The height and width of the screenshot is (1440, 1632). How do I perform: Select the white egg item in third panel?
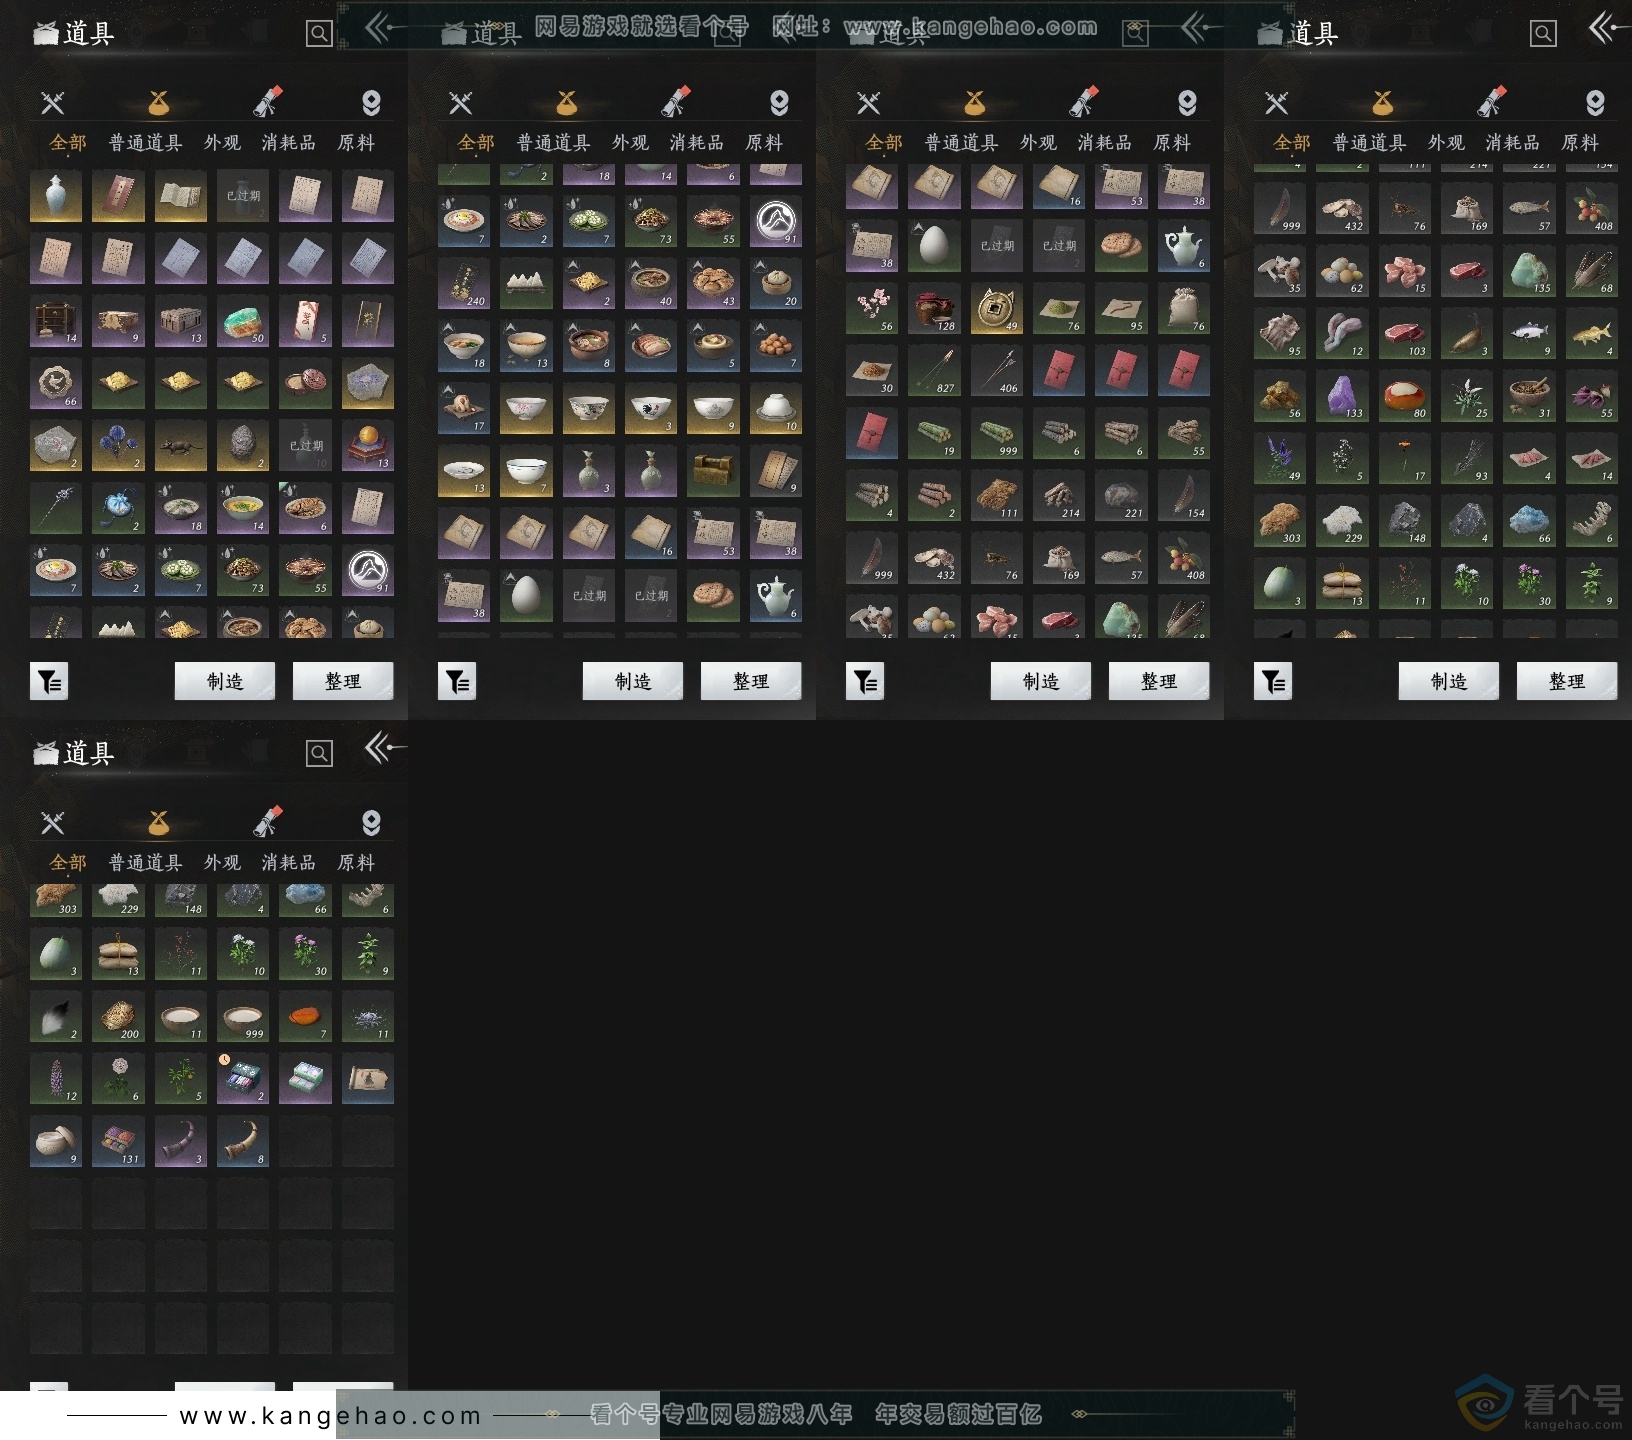(x=934, y=246)
